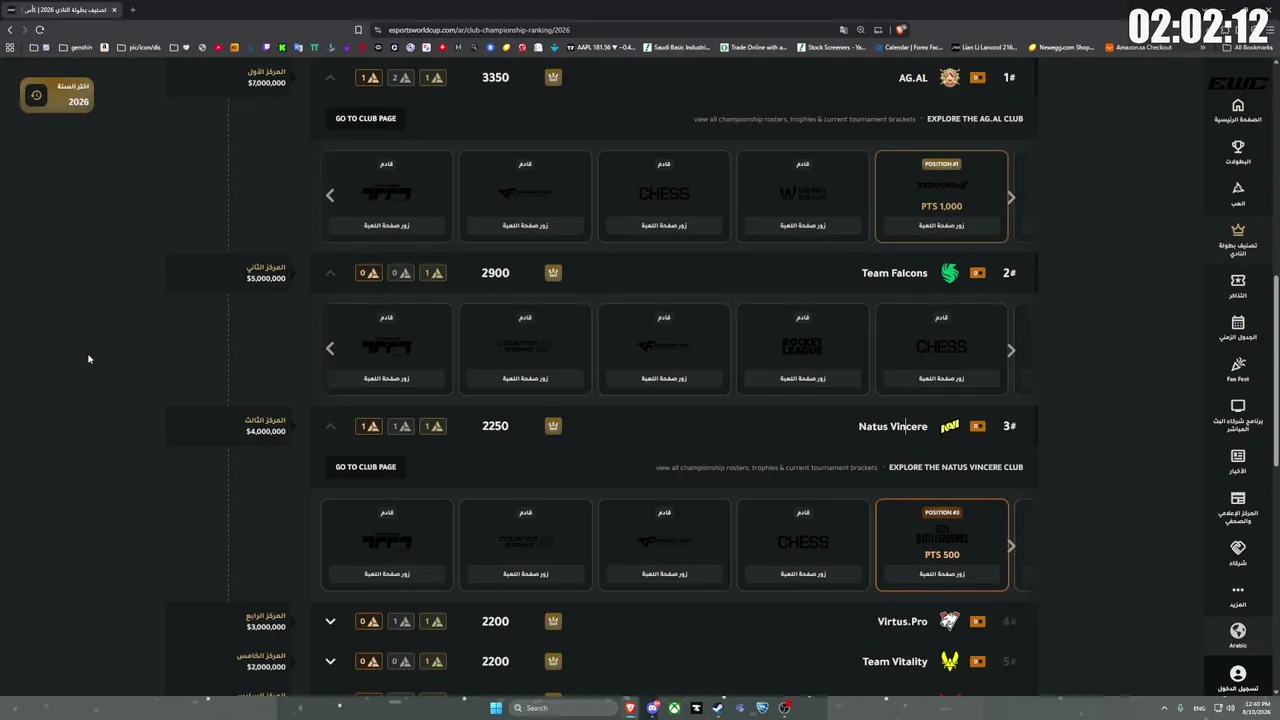
Task: Click the Natus Vincere club logo
Action: click(x=949, y=426)
